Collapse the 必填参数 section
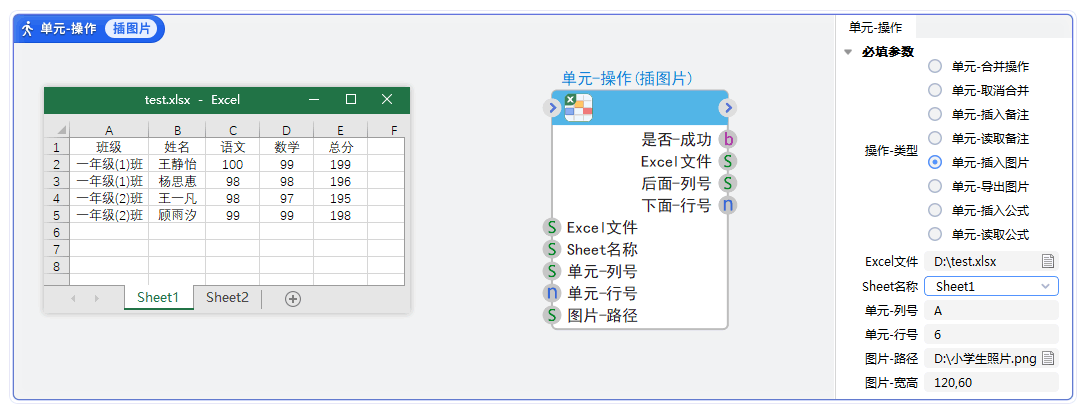Screen dimensions: 1087x412 coord(848,52)
